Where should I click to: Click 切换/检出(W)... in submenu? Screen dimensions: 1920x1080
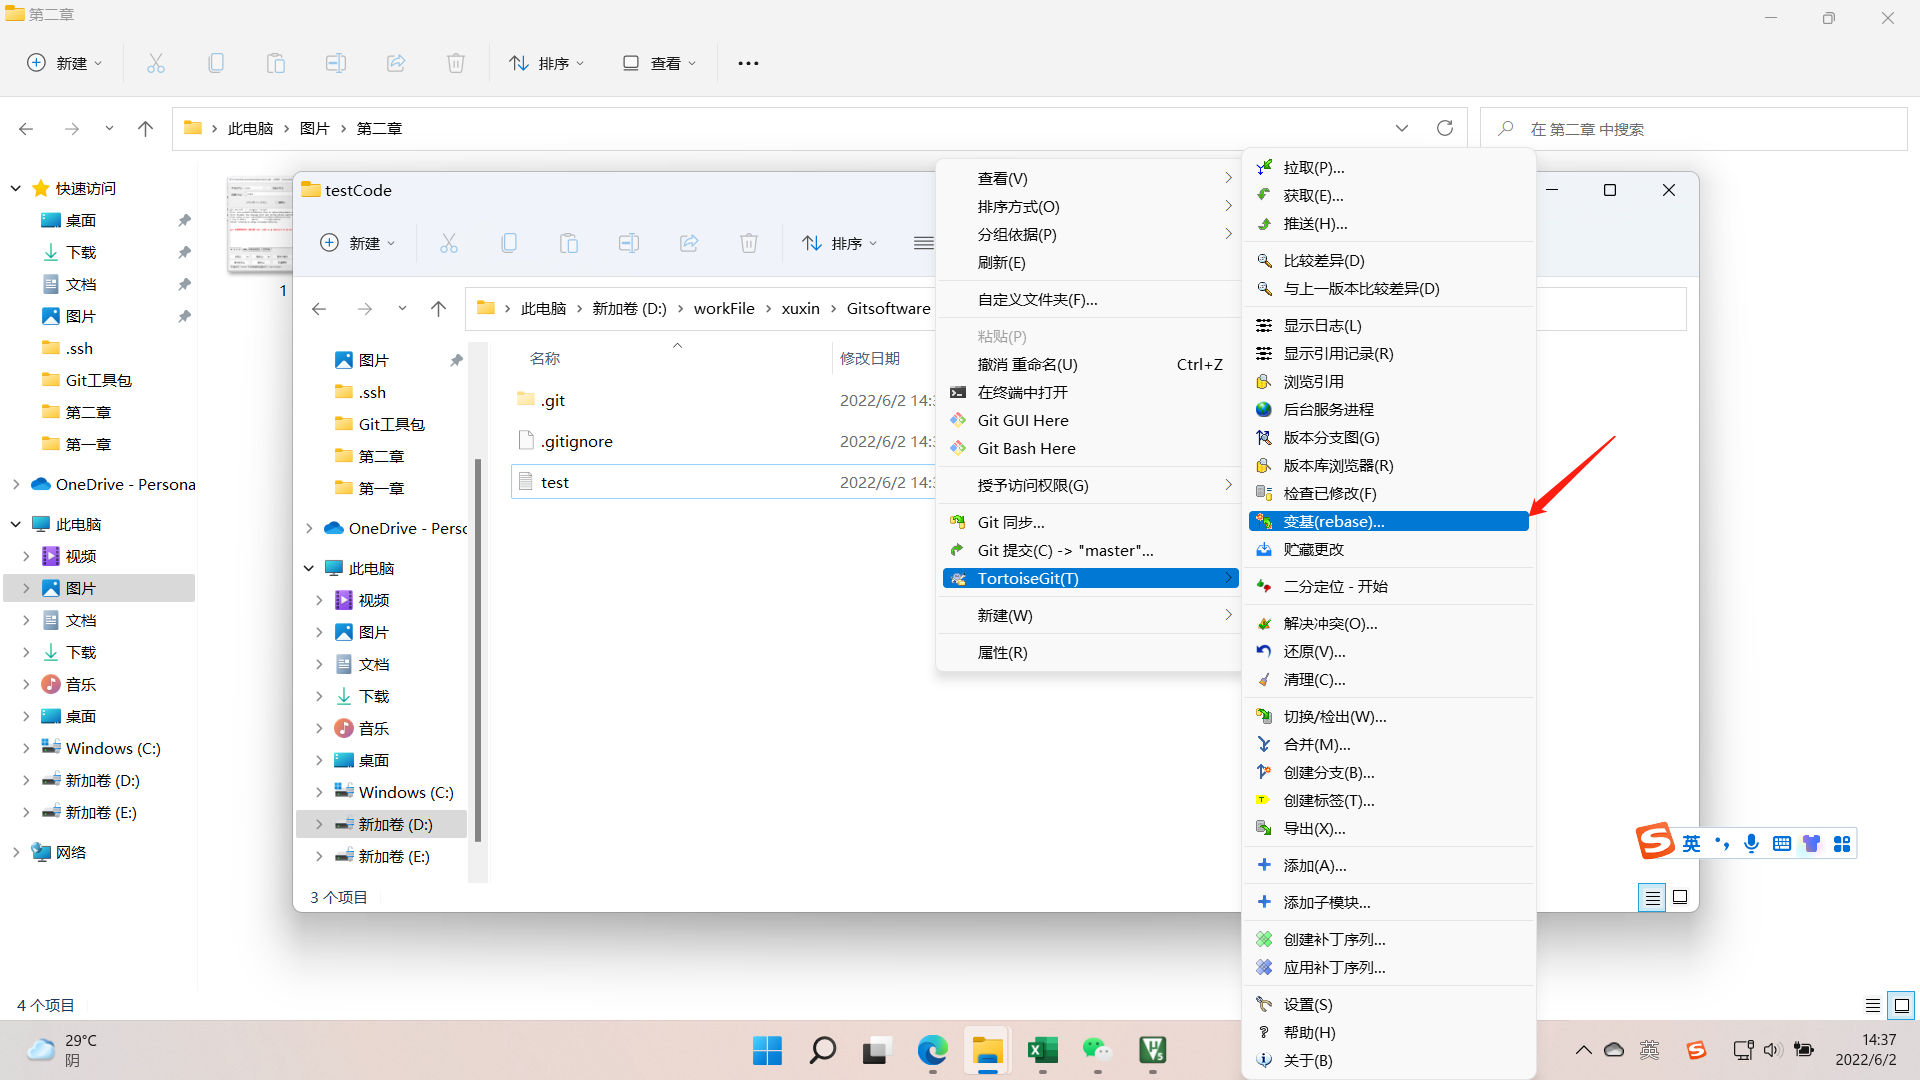1389,716
